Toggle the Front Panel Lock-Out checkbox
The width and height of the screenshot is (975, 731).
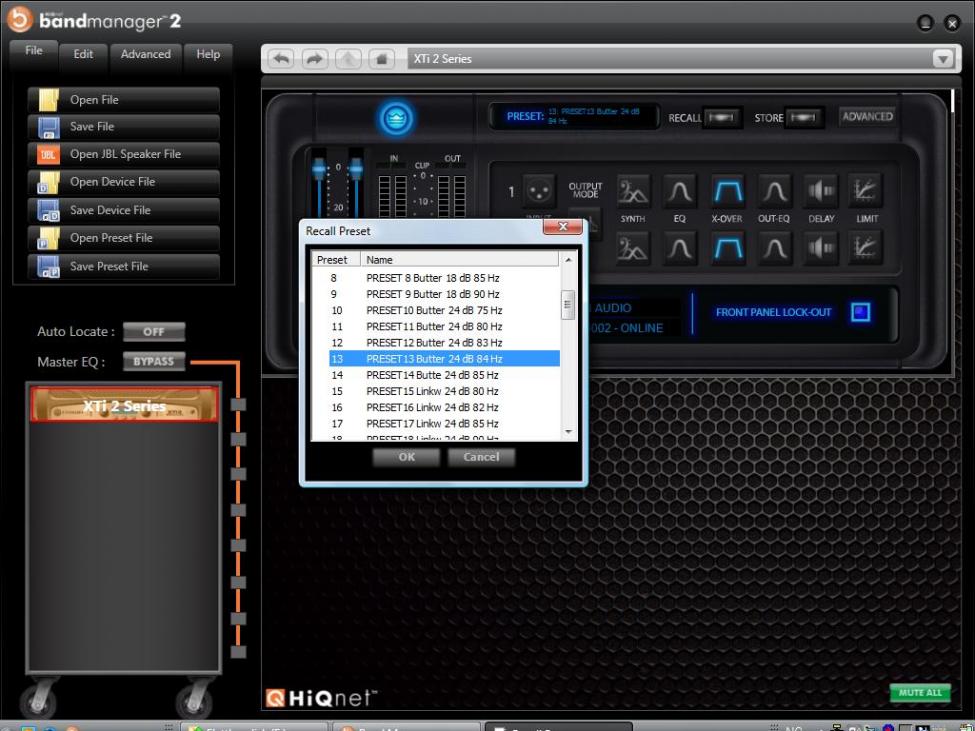[858, 312]
